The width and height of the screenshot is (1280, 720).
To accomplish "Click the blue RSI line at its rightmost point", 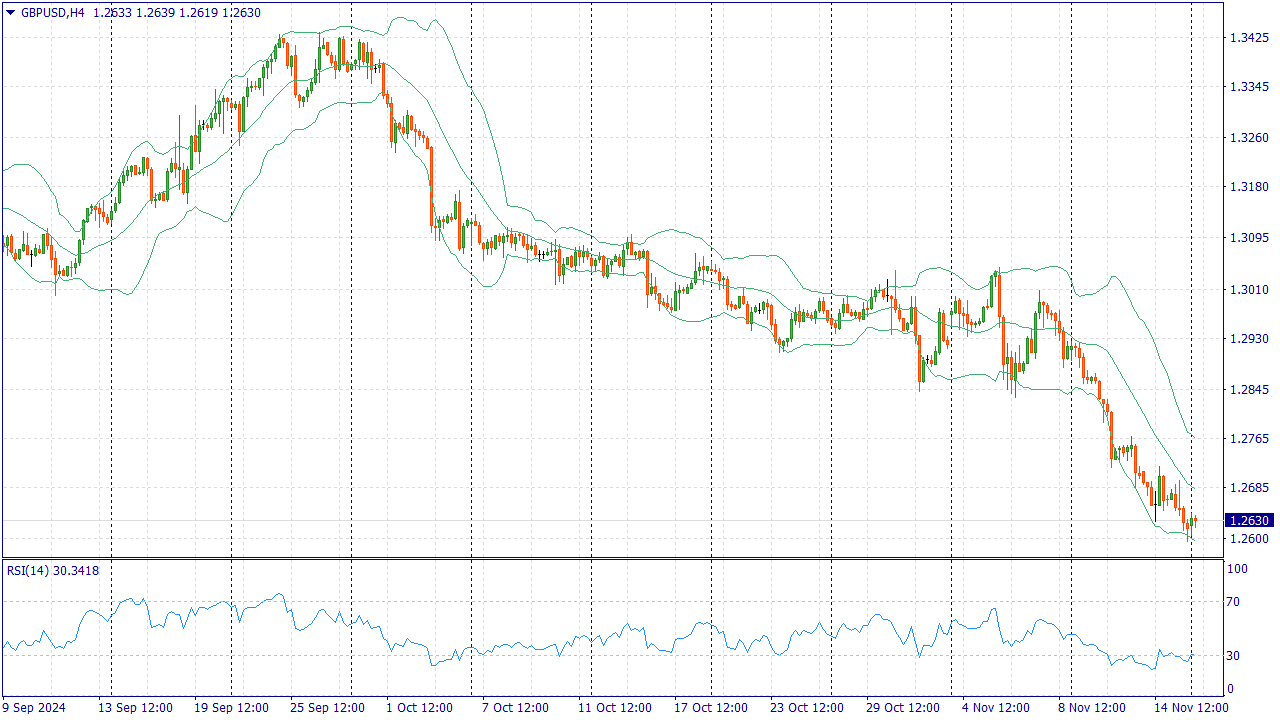I will click(x=1194, y=655).
